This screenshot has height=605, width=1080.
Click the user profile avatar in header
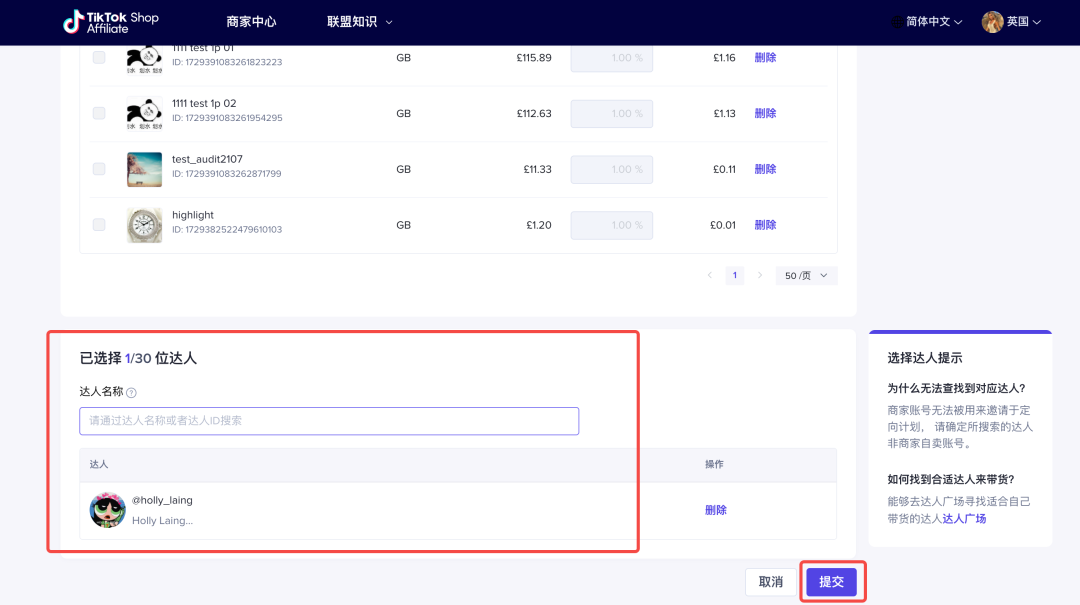coord(992,22)
